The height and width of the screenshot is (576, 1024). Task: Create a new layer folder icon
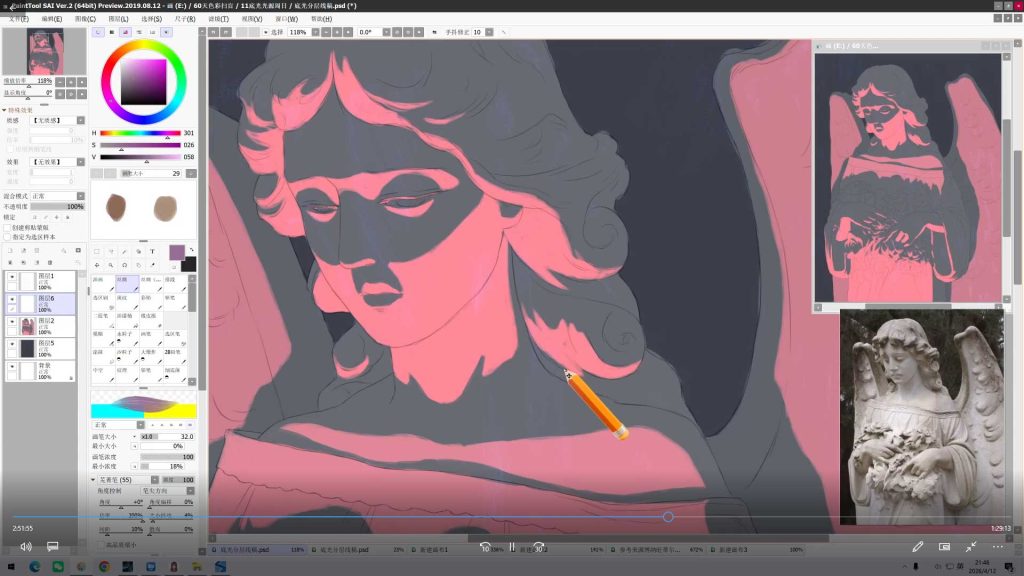(x=37, y=251)
